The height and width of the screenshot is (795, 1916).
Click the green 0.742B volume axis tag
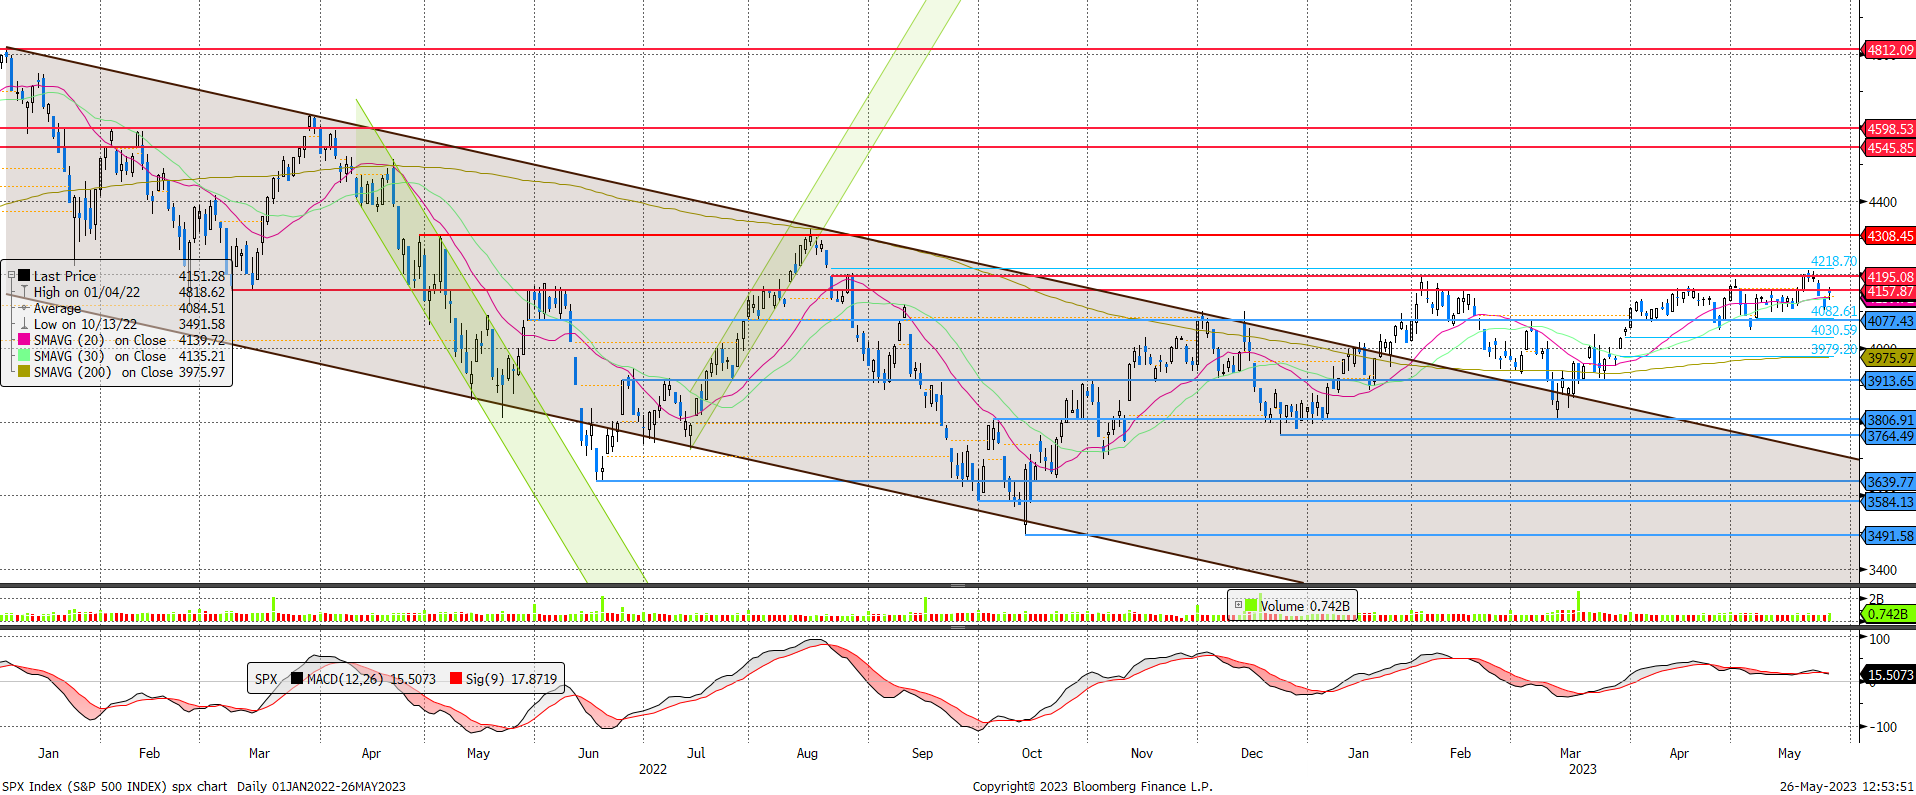click(x=1888, y=614)
